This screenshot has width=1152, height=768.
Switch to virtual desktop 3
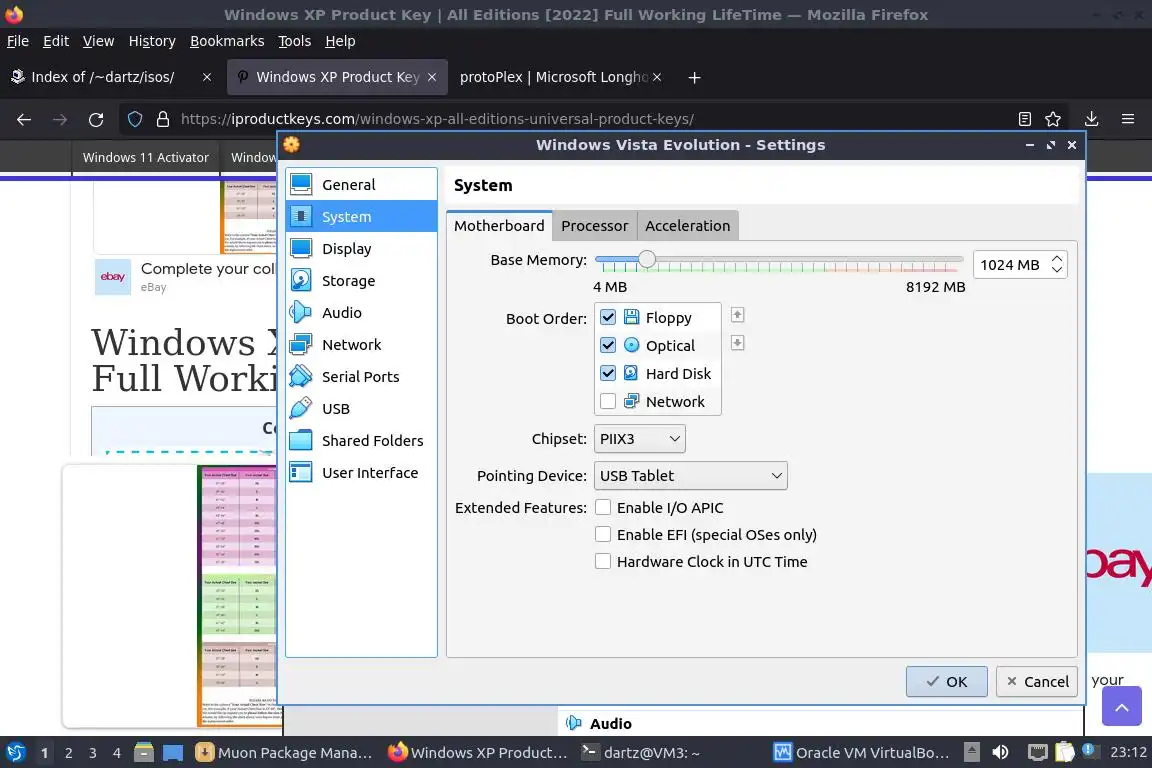click(x=93, y=753)
